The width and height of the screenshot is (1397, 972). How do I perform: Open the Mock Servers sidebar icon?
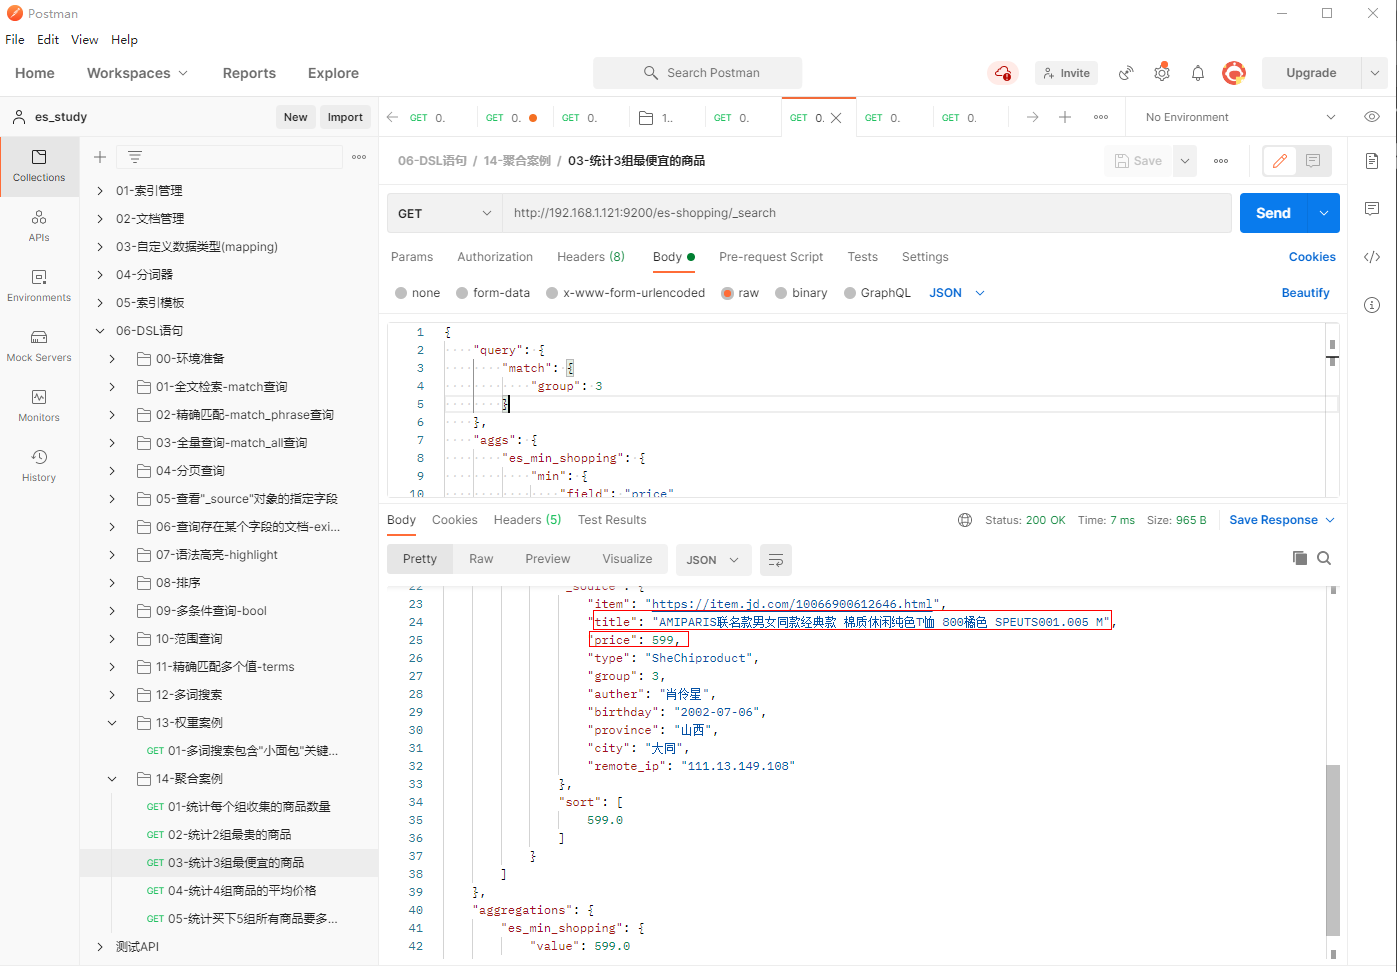tap(39, 345)
